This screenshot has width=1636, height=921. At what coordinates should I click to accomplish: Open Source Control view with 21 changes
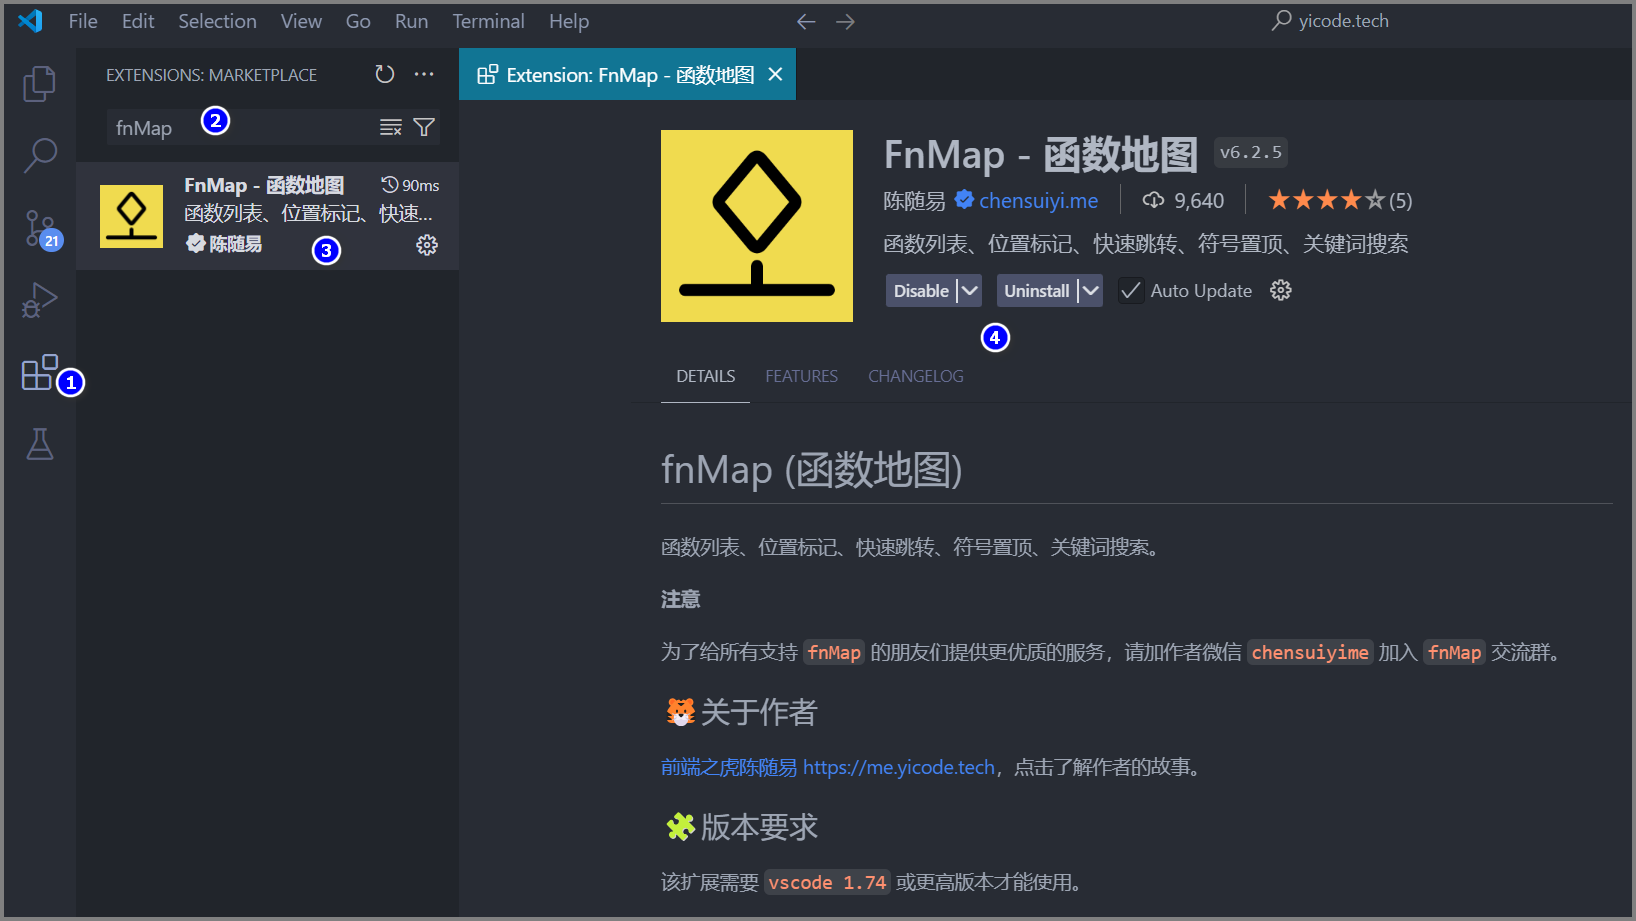(x=41, y=229)
